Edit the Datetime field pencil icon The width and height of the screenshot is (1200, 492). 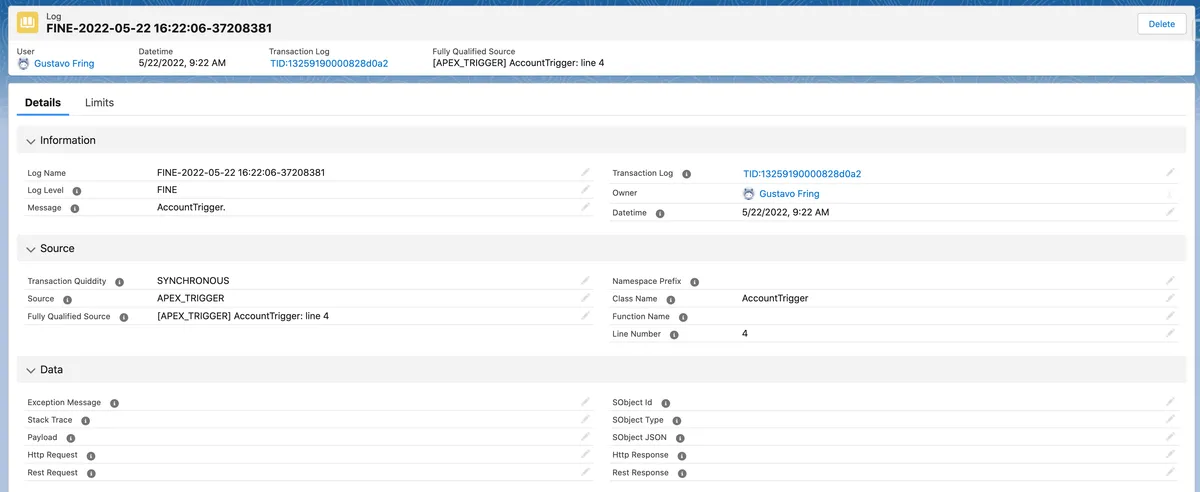(1170, 212)
